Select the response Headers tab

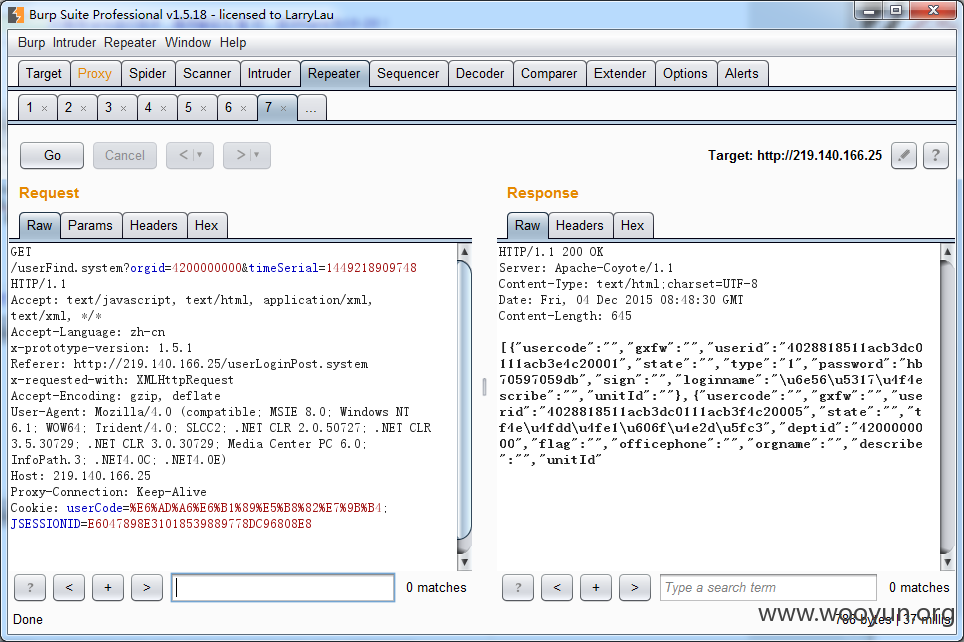580,226
